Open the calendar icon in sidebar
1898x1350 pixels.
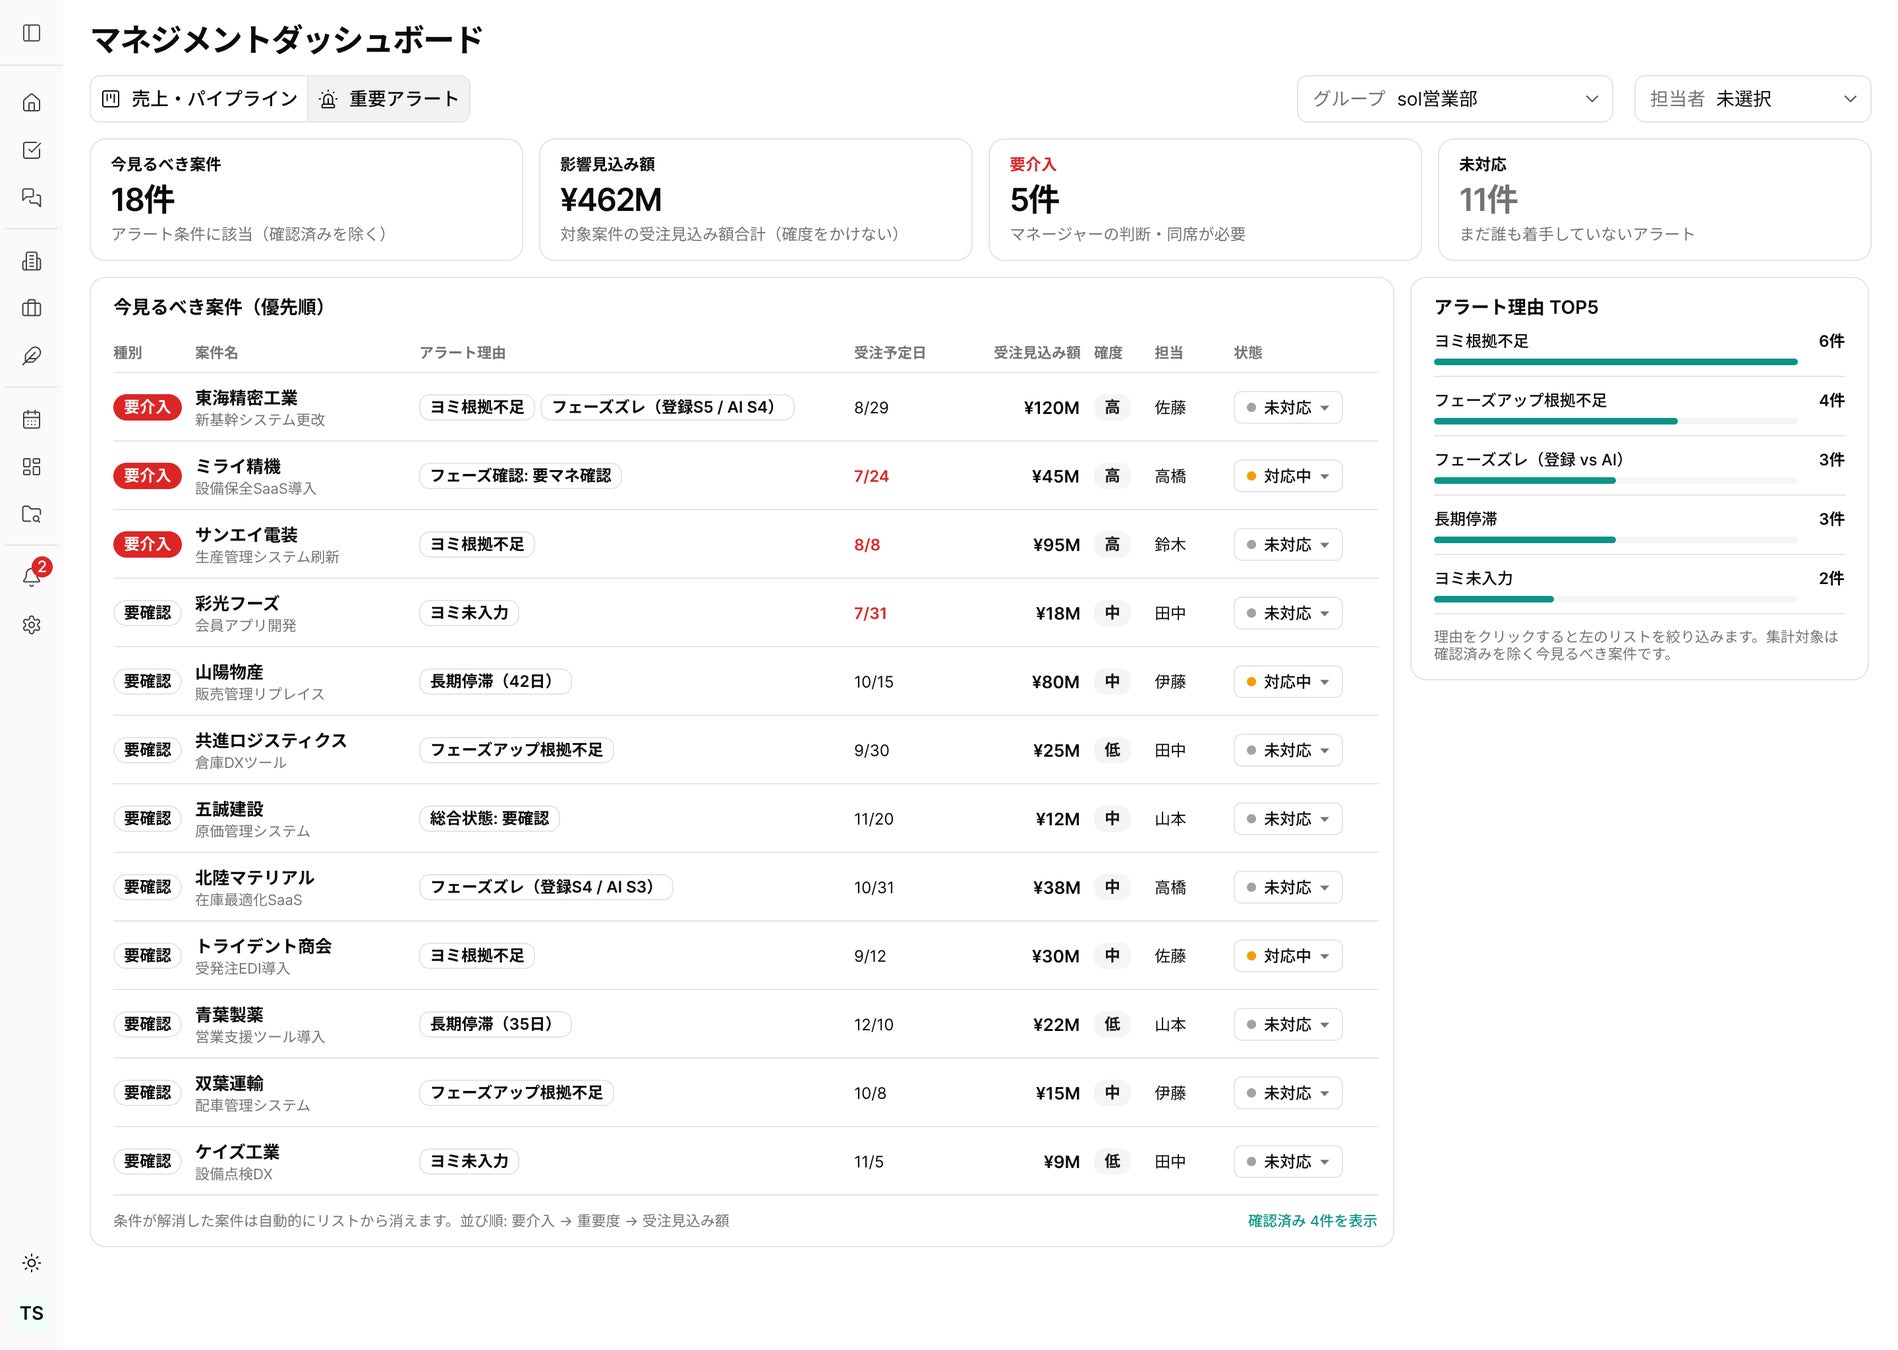tap(32, 419)
